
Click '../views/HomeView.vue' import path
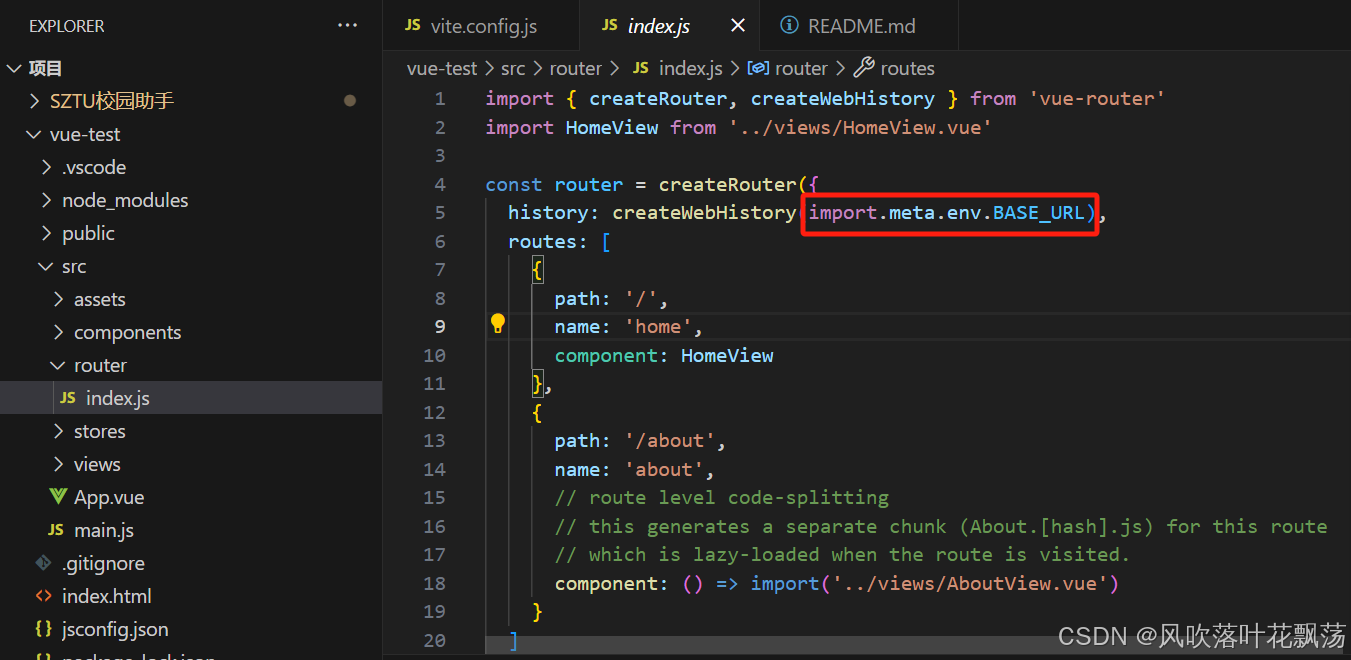click(x=860, y=127)
